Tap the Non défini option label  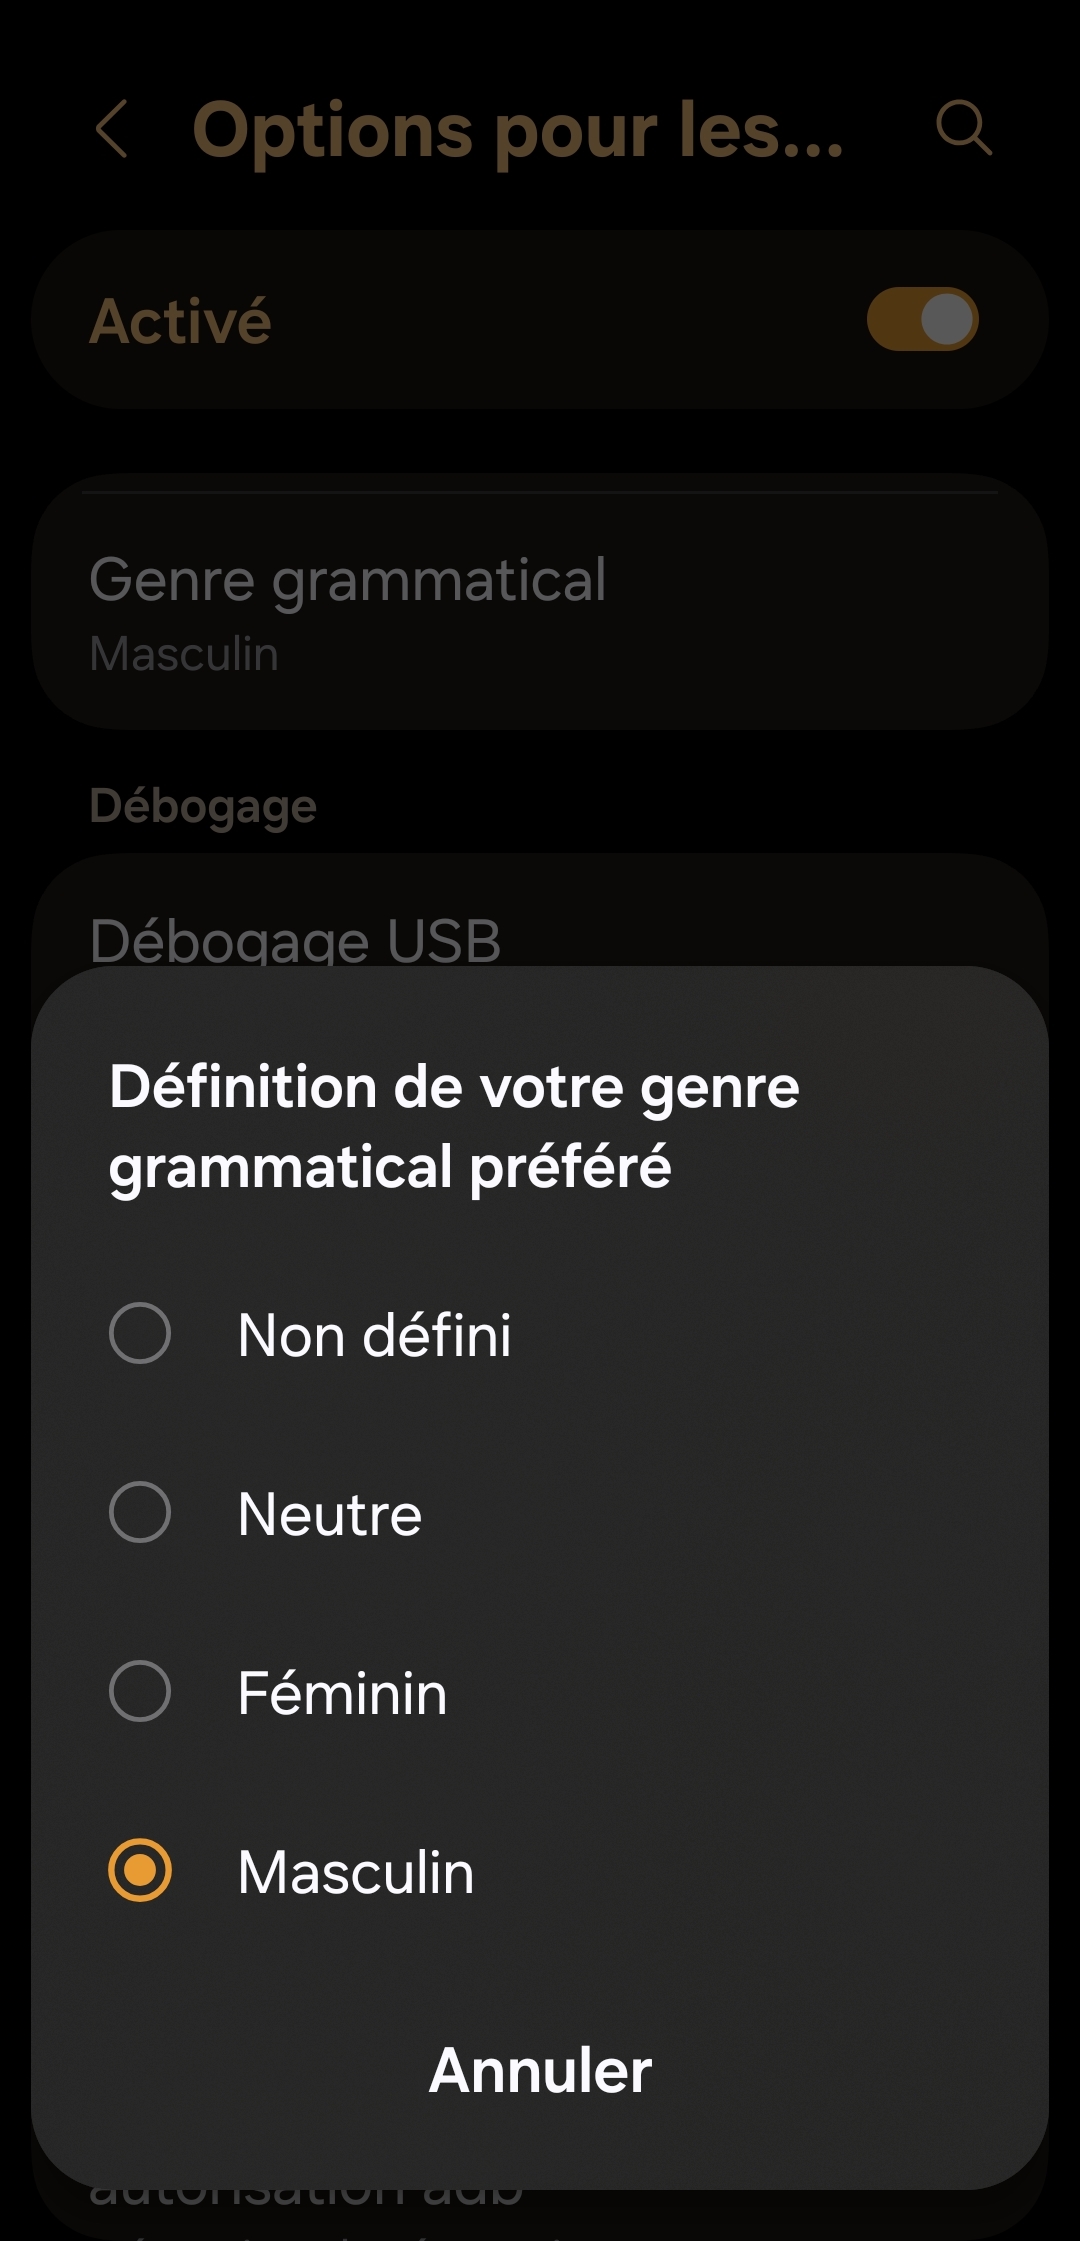click(x=374, y=1335)
